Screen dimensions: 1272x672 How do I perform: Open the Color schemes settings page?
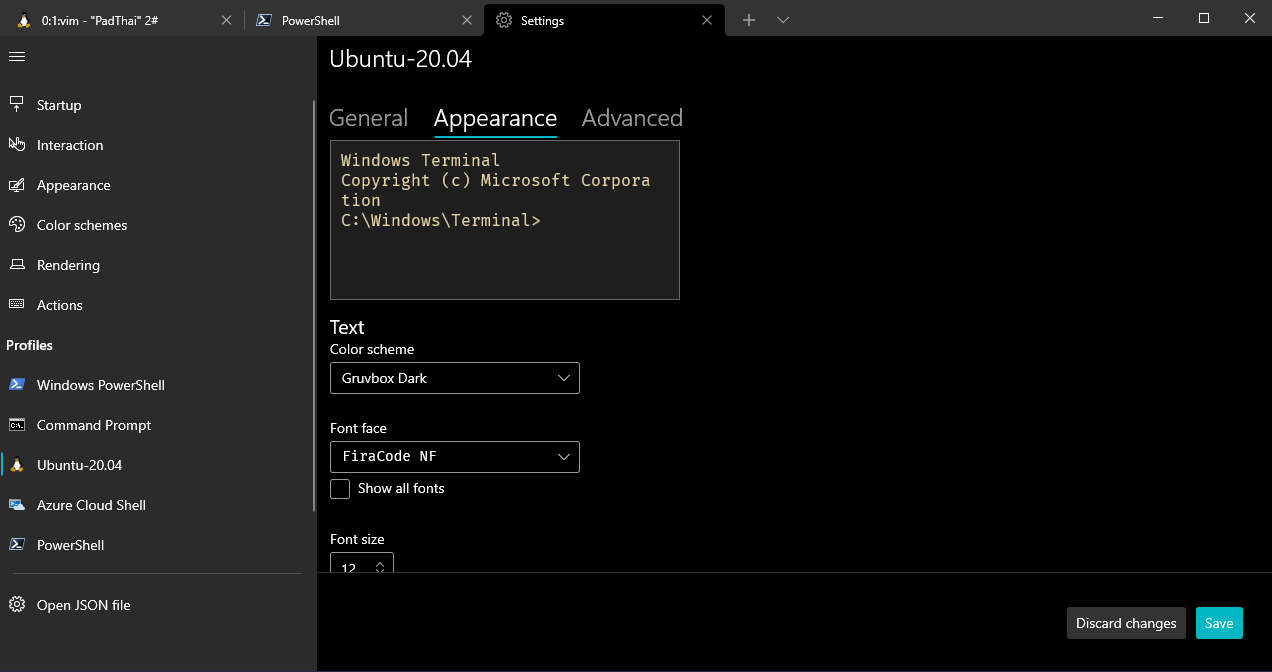158,225
